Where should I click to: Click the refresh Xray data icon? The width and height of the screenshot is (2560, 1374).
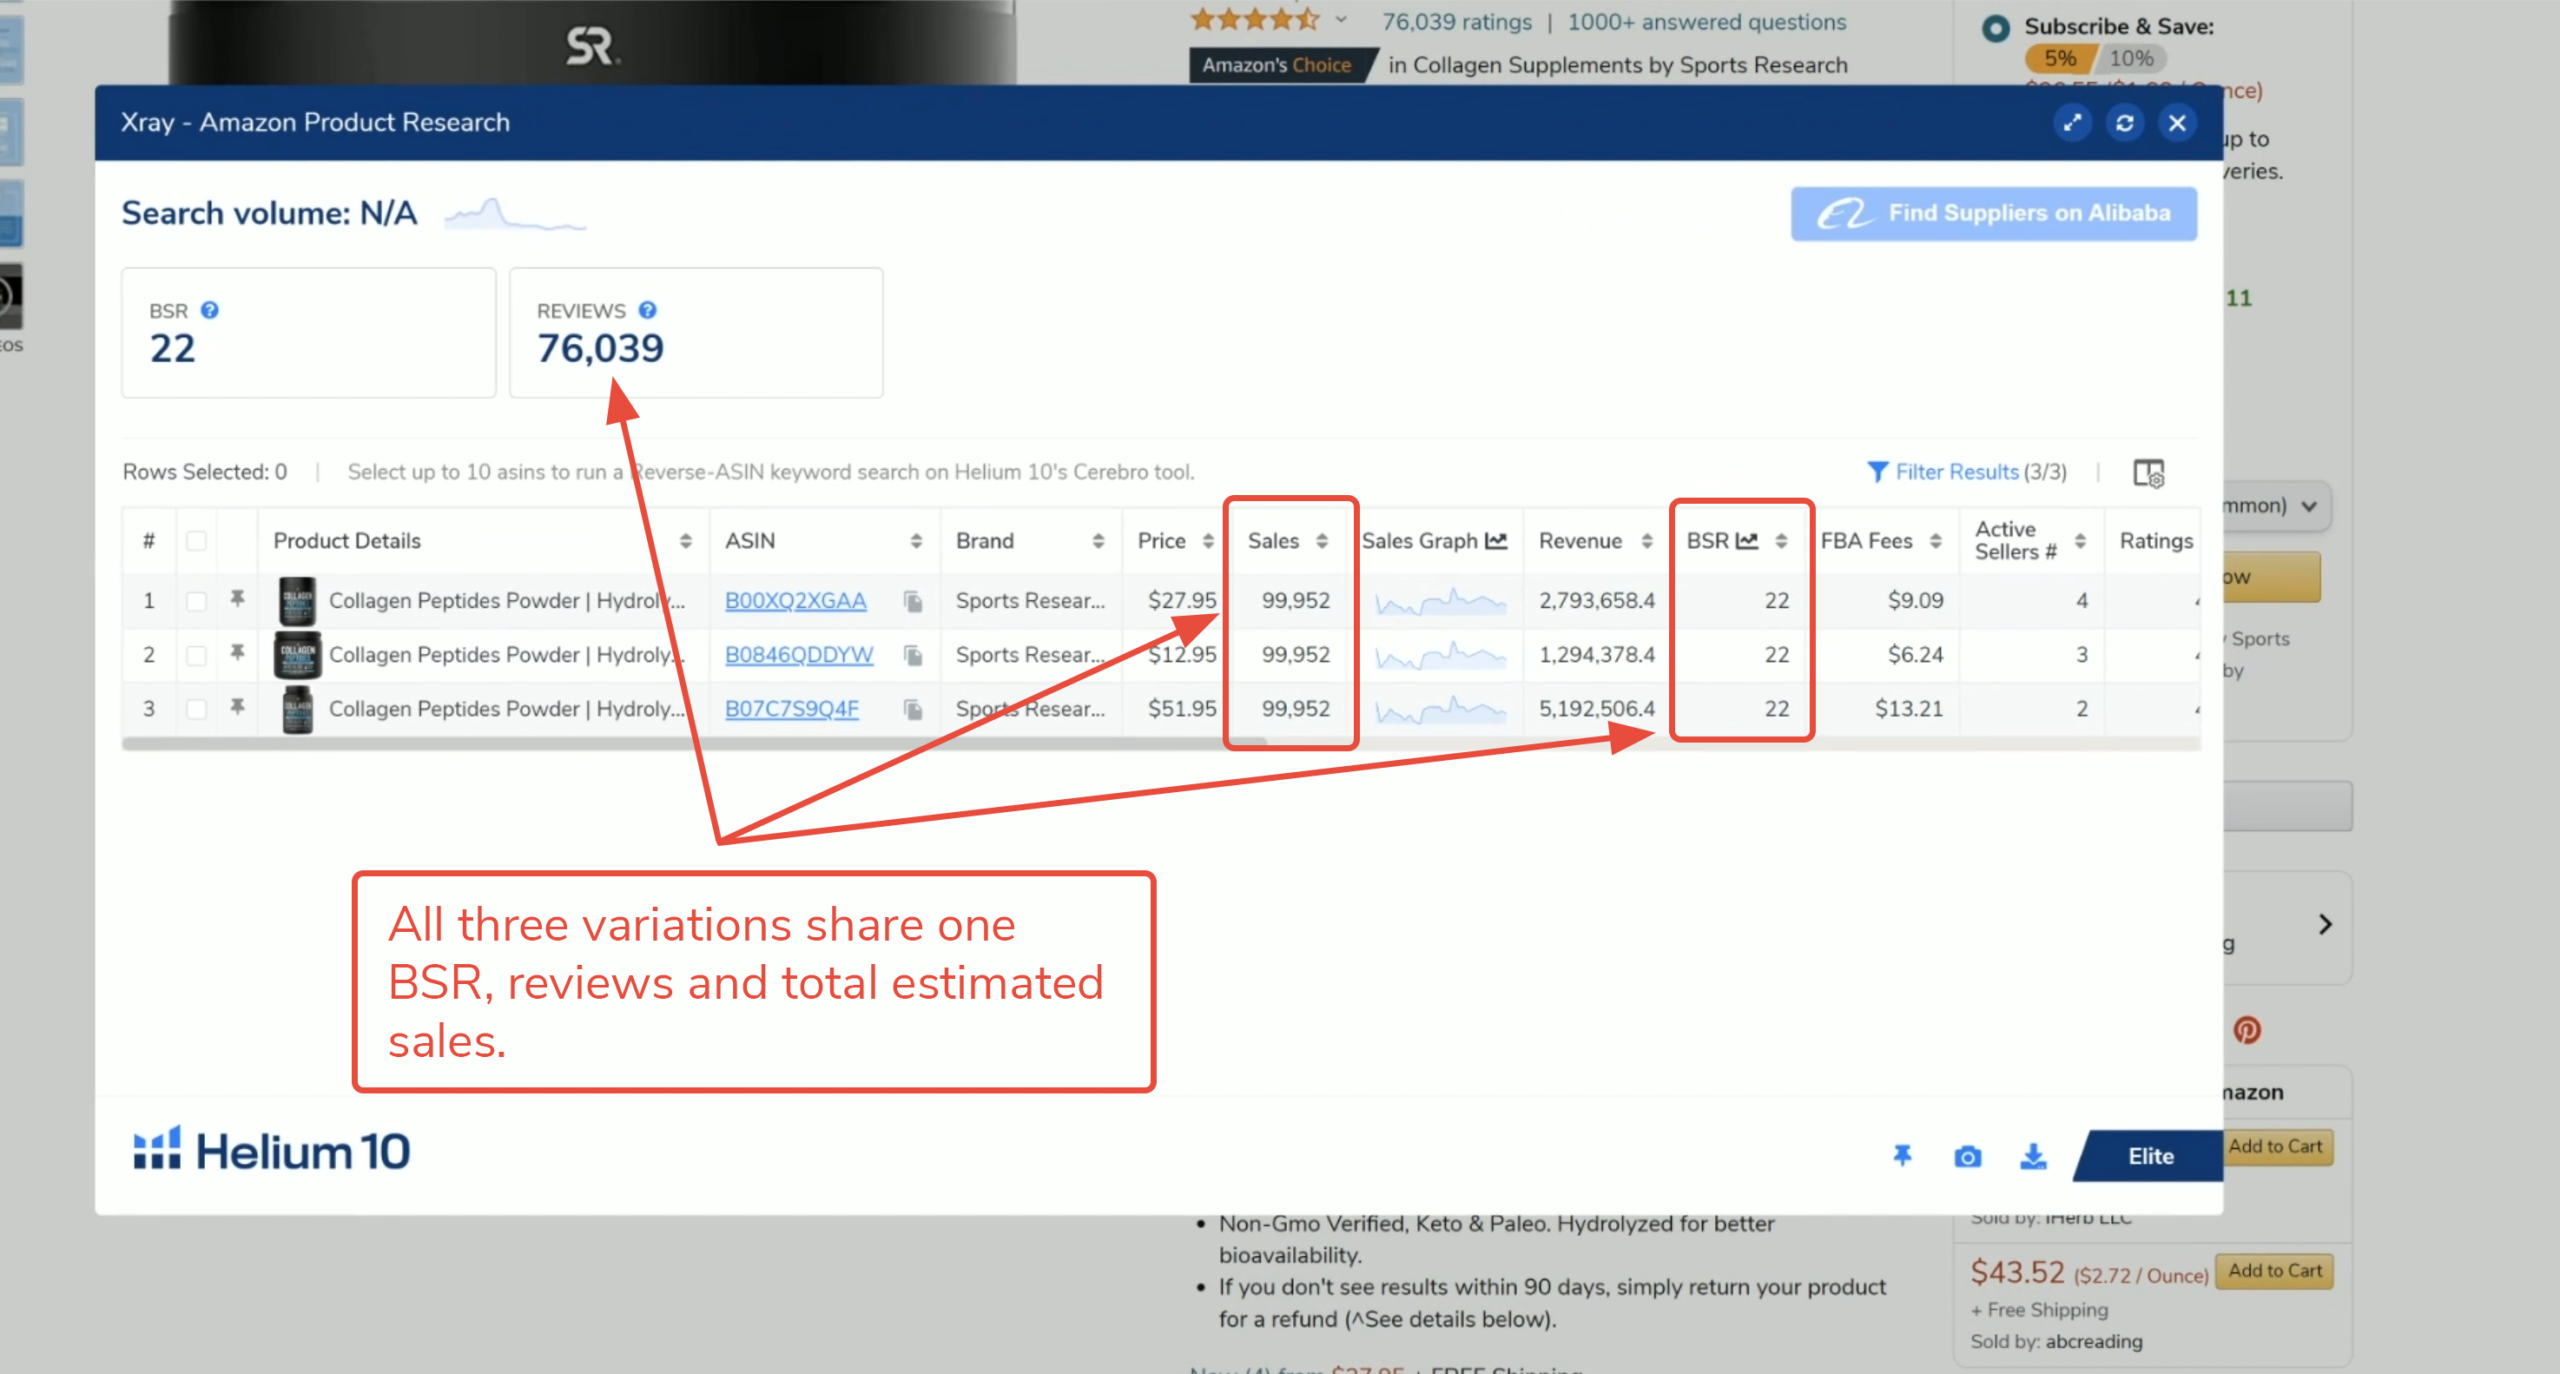(x=2124, y=123)
